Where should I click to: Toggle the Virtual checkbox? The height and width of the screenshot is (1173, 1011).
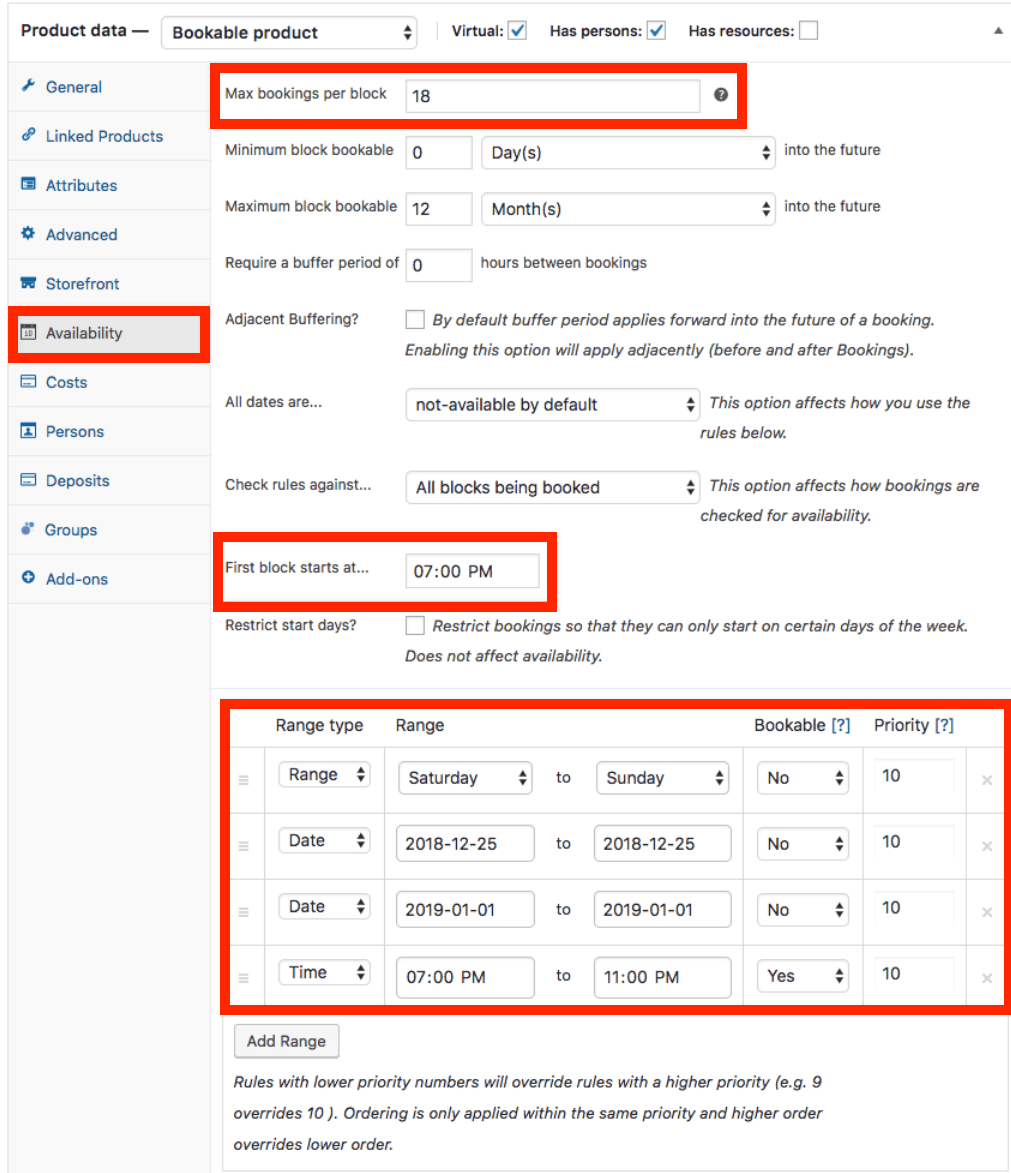point(517,31)
